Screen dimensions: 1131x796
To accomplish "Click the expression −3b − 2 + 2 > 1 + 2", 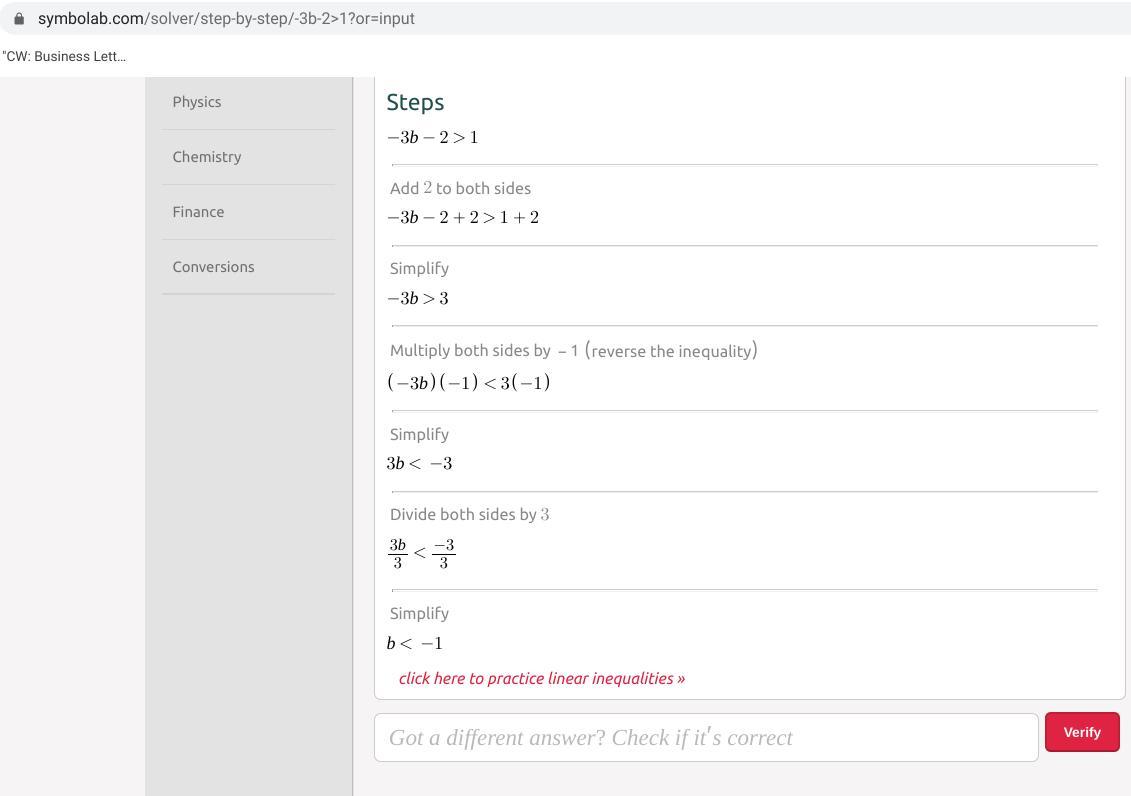I will (463, 218).
